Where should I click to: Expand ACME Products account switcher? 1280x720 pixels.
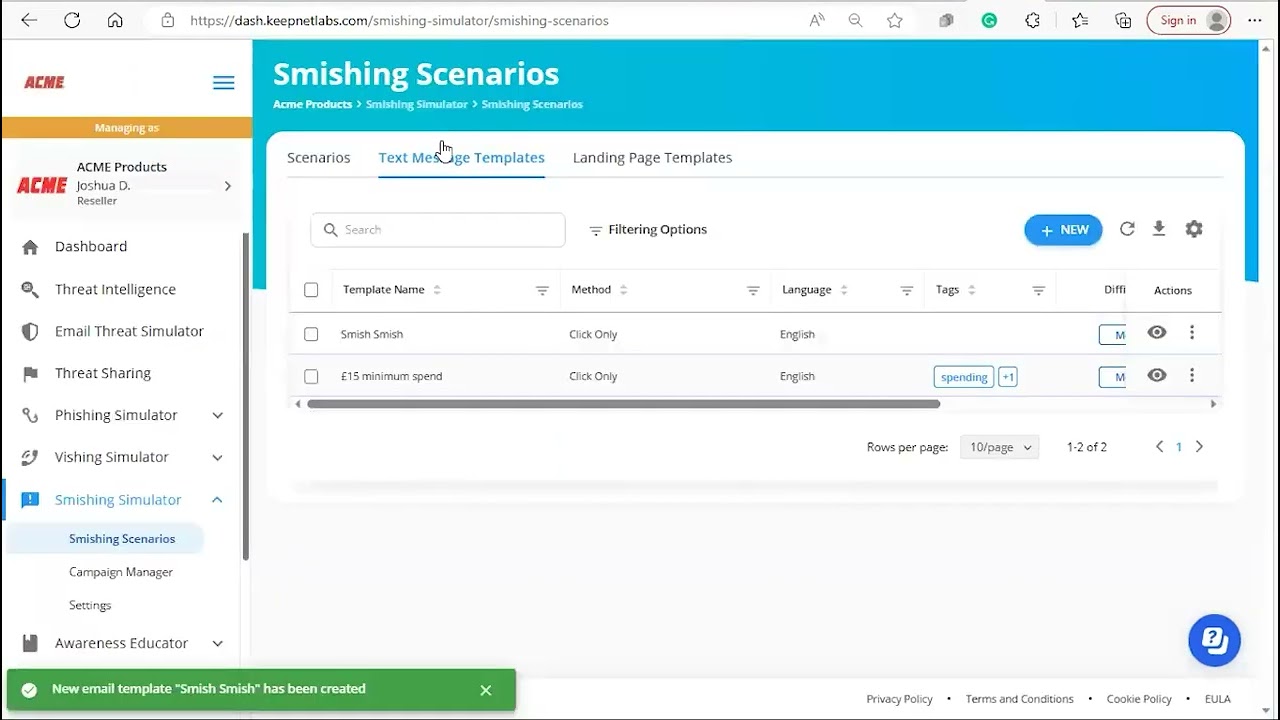point(227,185)
